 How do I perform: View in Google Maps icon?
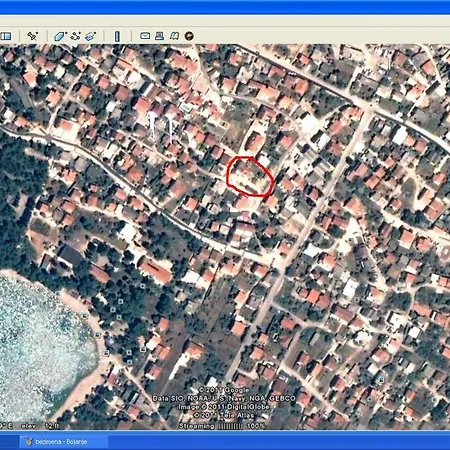pos(174,36)
